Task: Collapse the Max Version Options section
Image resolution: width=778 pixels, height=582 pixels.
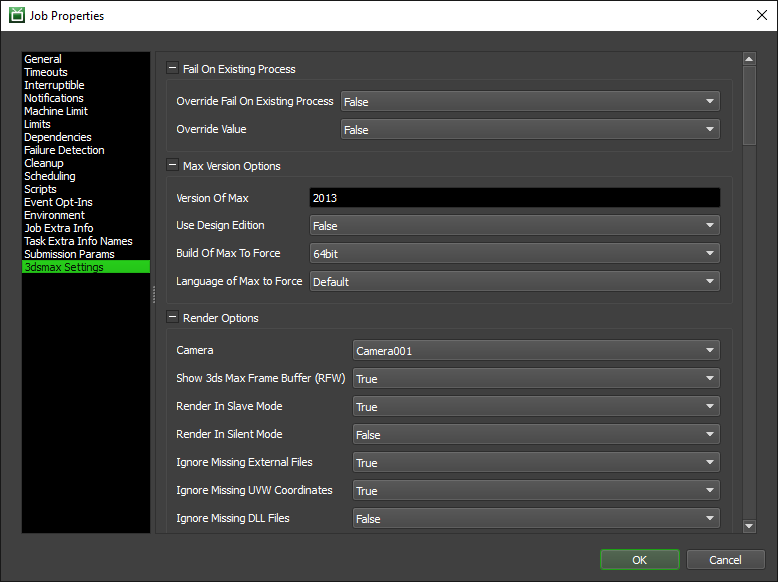Action: 172,166
